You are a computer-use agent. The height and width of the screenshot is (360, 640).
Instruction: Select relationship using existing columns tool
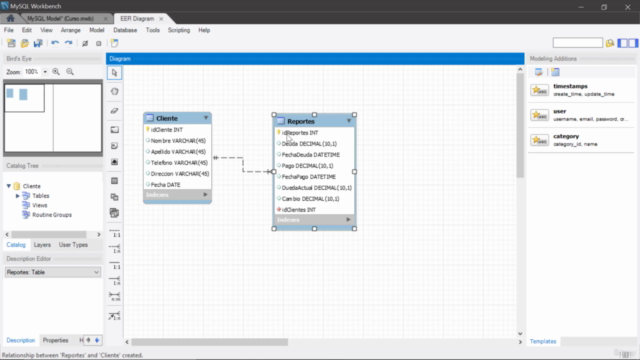tap(115, 316)
